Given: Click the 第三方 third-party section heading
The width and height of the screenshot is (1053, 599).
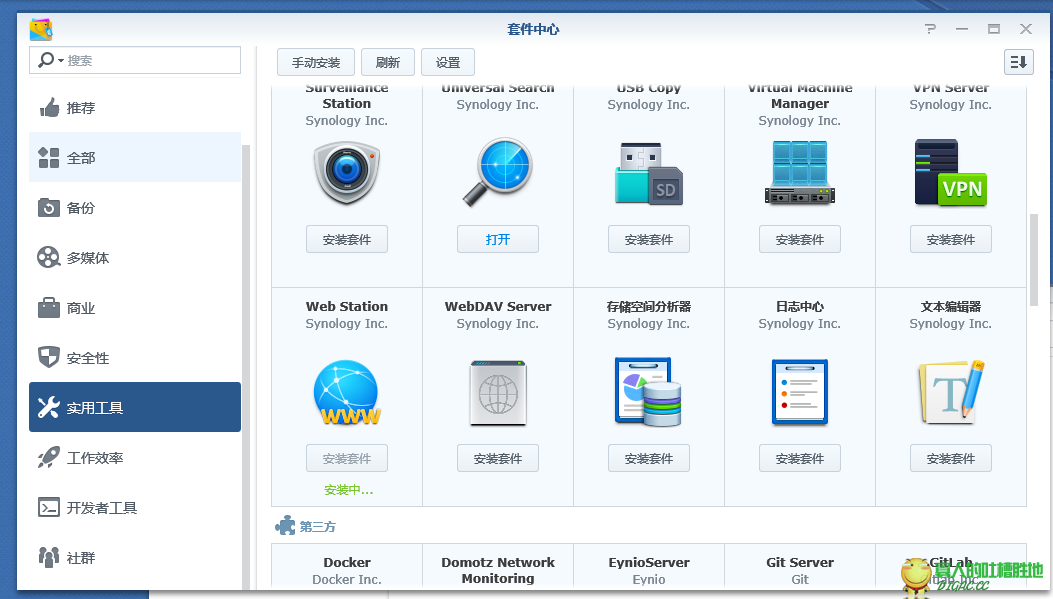Looking at the screenshot, I should (x=317, y=526).
